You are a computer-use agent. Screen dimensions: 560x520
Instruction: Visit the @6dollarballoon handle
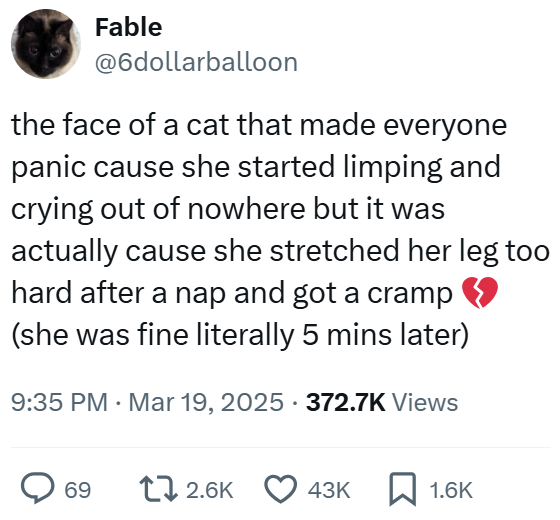[x=196, y=62]
